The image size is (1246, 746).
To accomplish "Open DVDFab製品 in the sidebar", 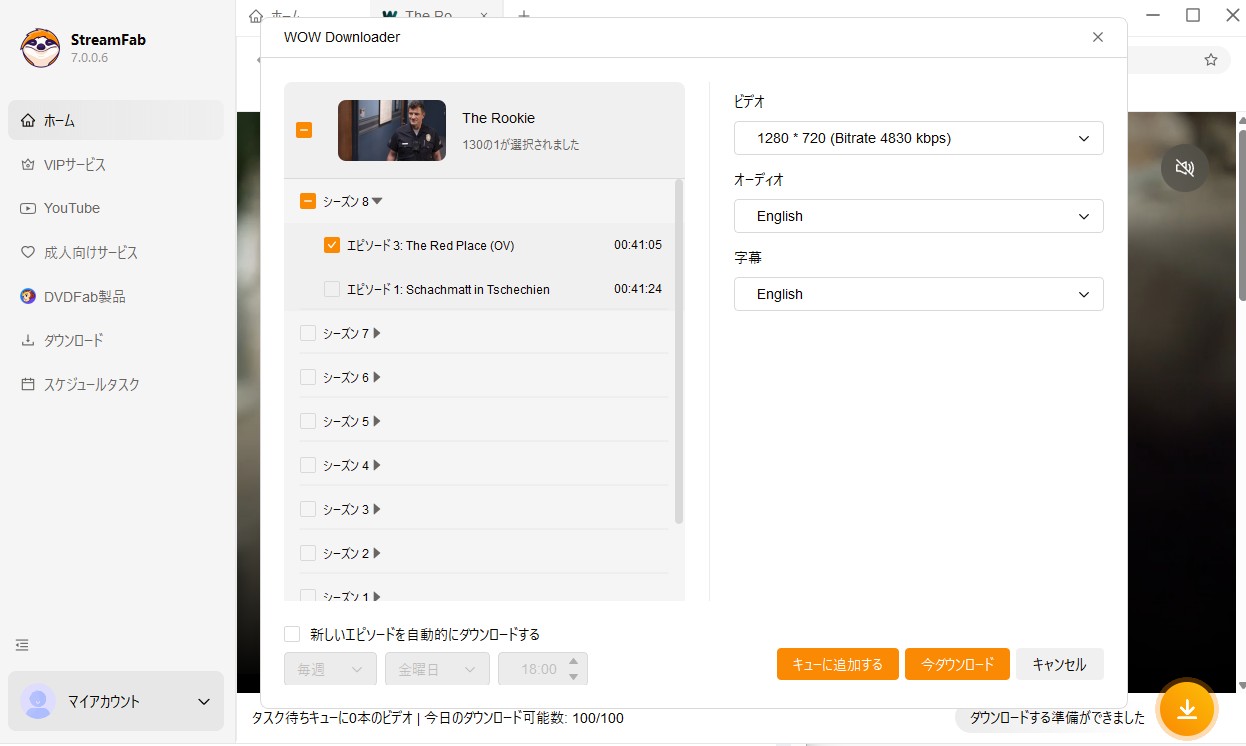I will coord(84,296).
